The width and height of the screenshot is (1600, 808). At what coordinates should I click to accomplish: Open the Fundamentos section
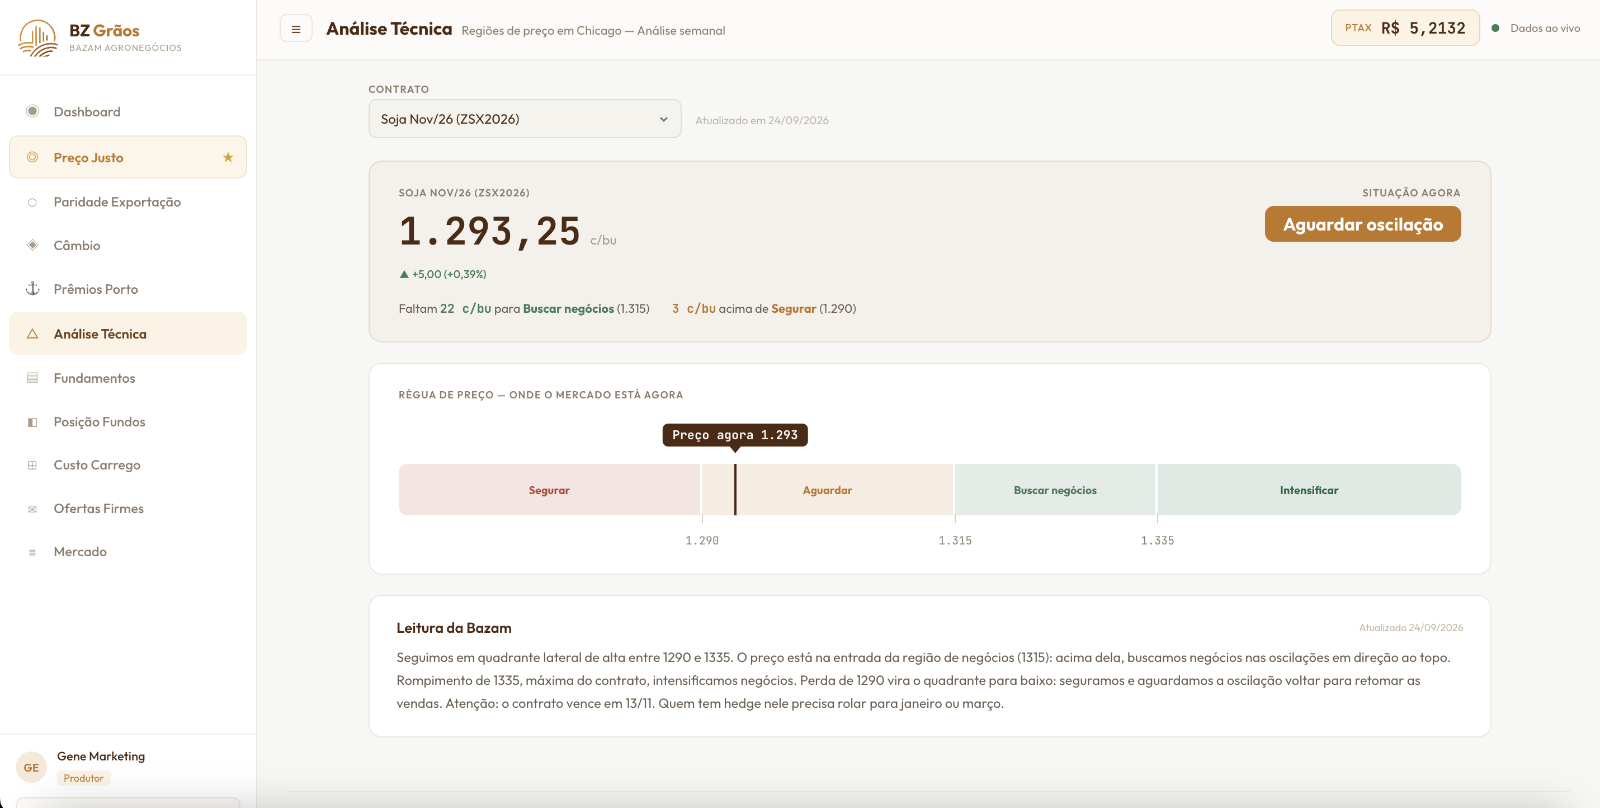tap(128, 378)
